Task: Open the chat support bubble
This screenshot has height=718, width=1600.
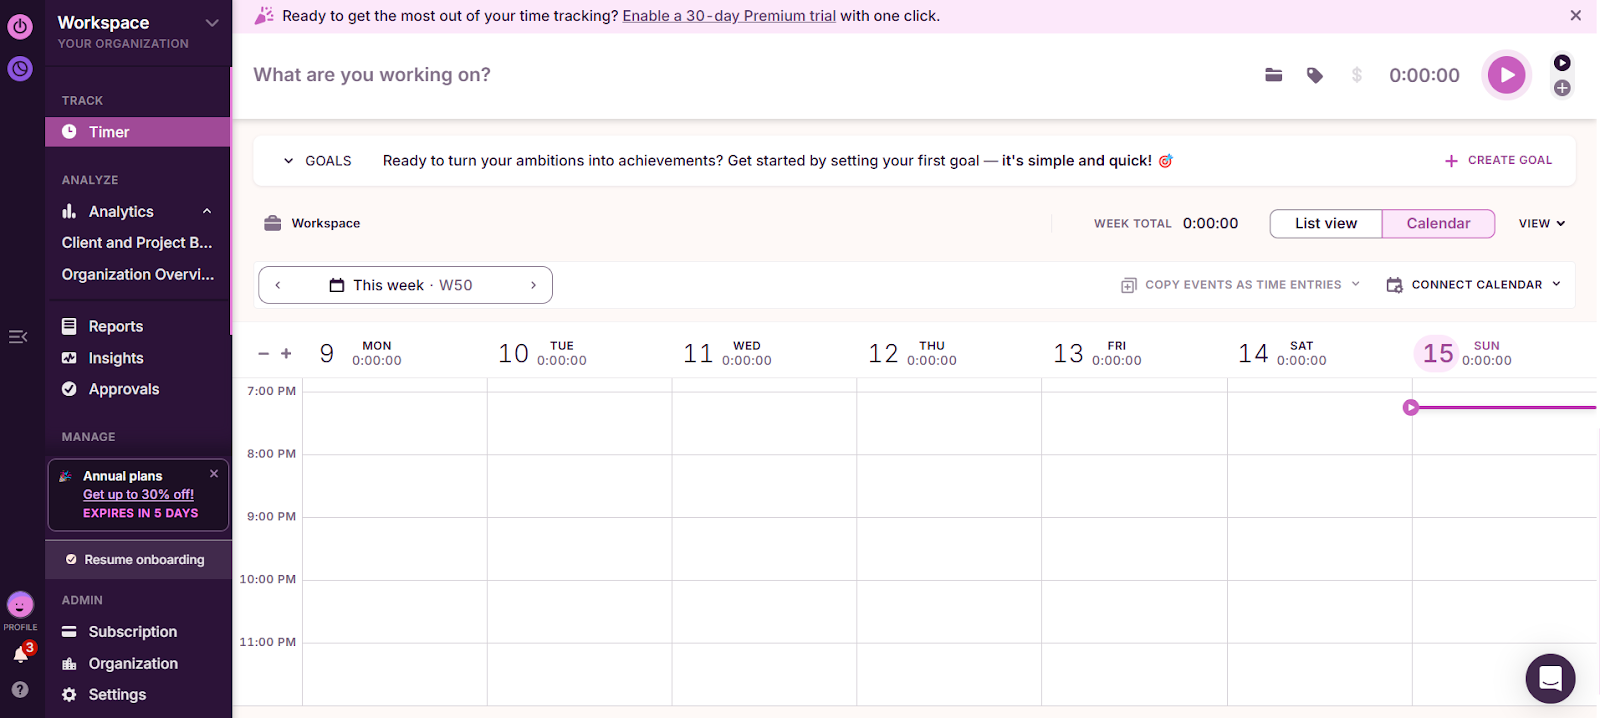Action: [x=1550, y=678]
